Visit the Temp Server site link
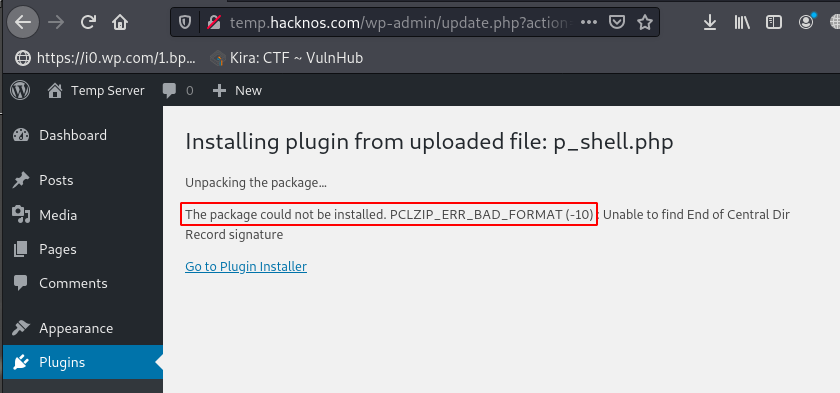The image size is (840, 393). click(x=96, y=90)
